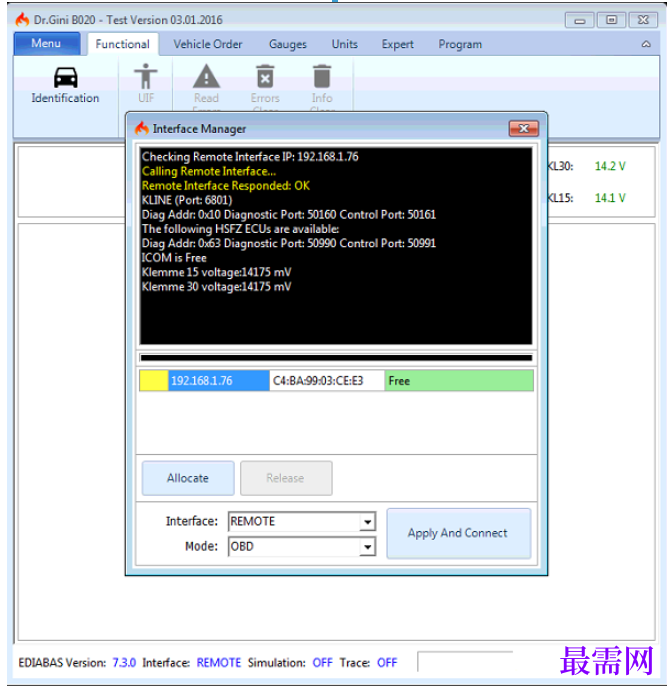The width and height of the screenshot is (672, 692).
Task: Click the Allocate button
Action: coord(188,478)
